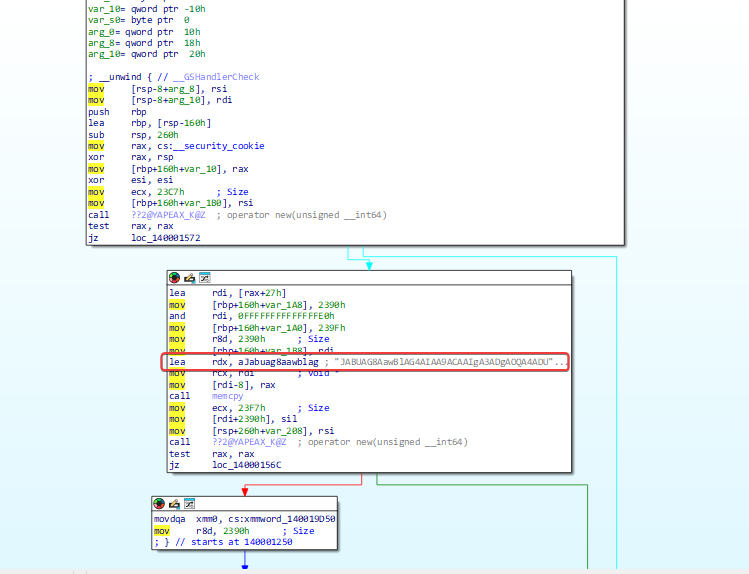Screen dimensions: 749x574
Task: Click the loc_140001572 jump target
Action: point(166,238)
